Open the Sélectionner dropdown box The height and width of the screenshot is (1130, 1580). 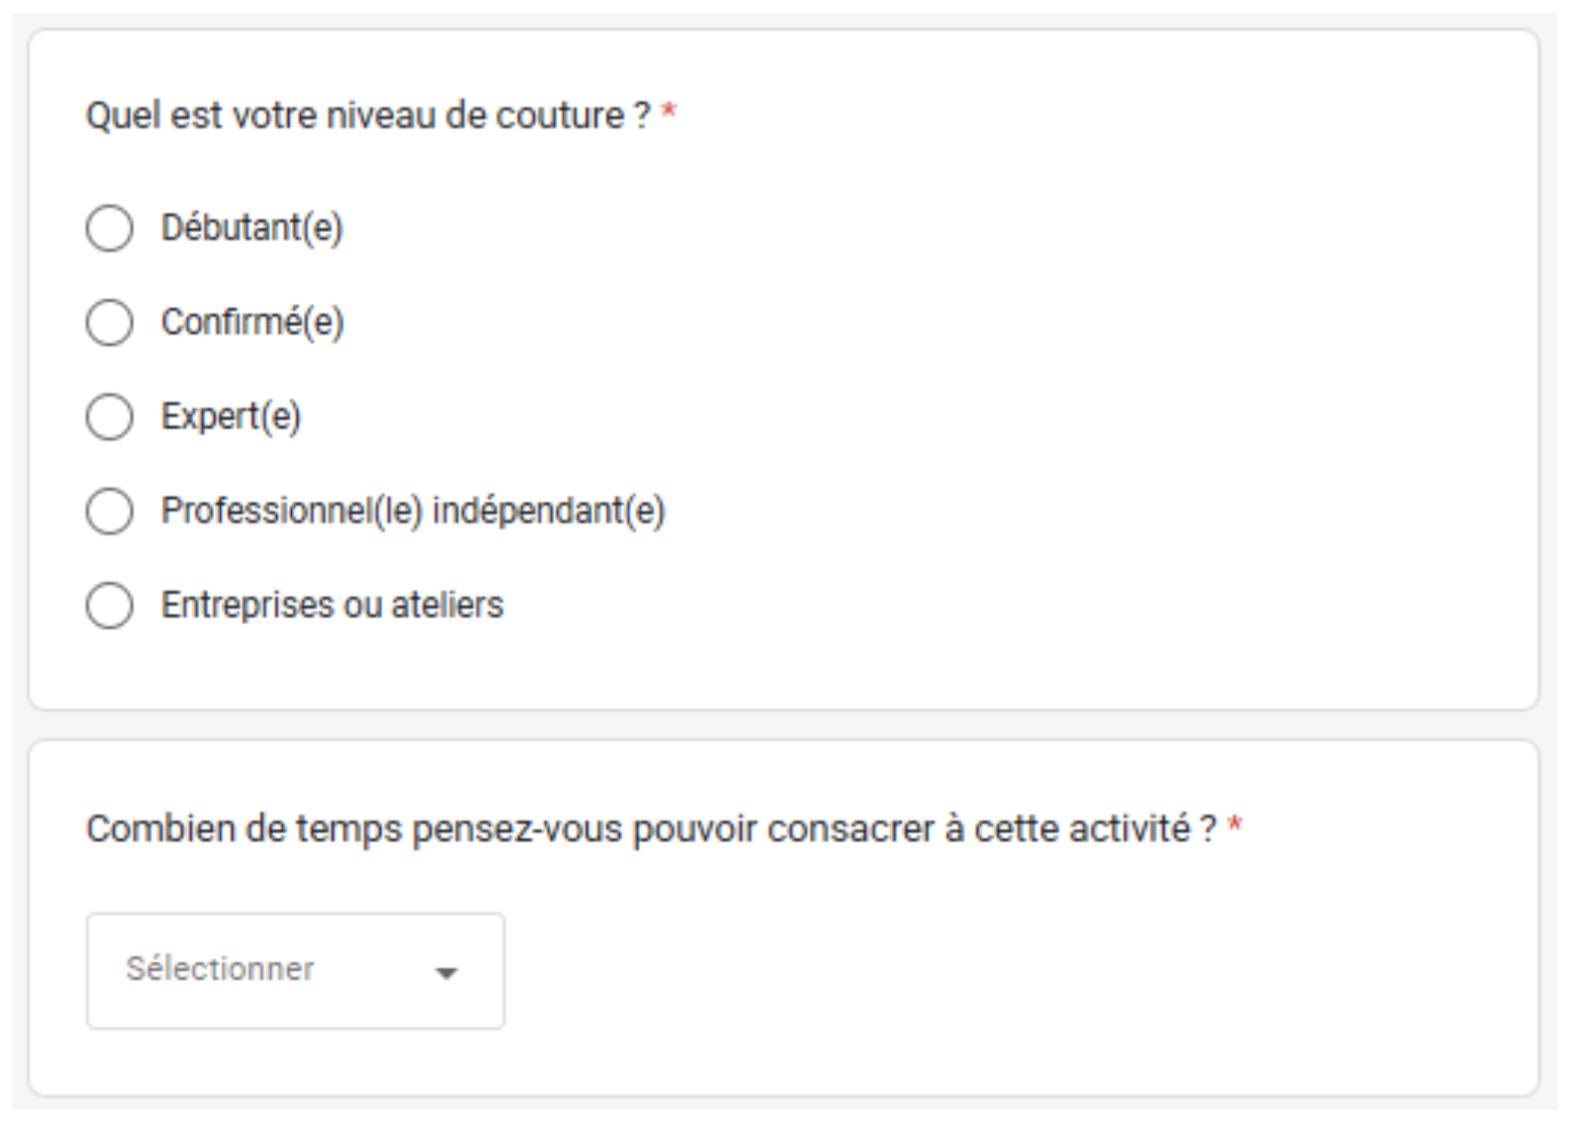[295, 970]
